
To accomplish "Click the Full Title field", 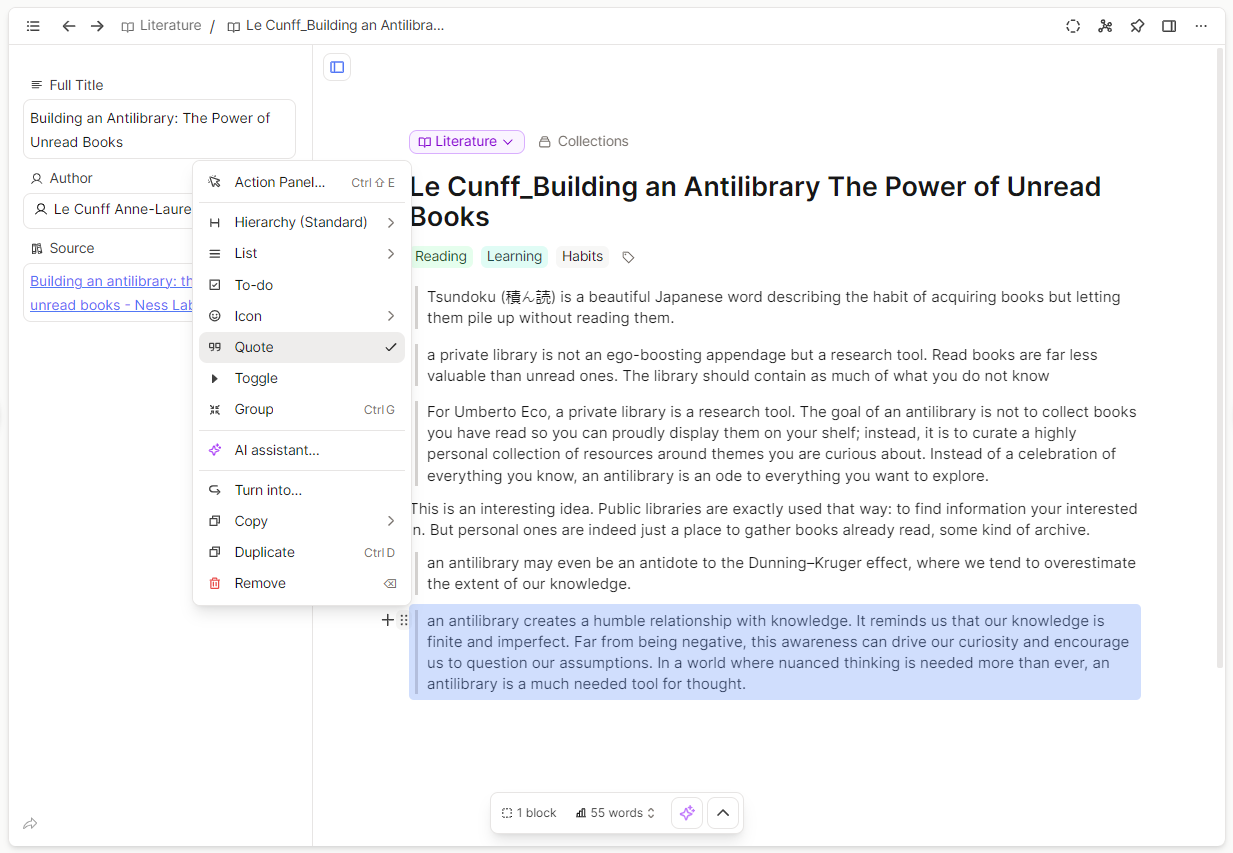I will click(x=160, y=130).
